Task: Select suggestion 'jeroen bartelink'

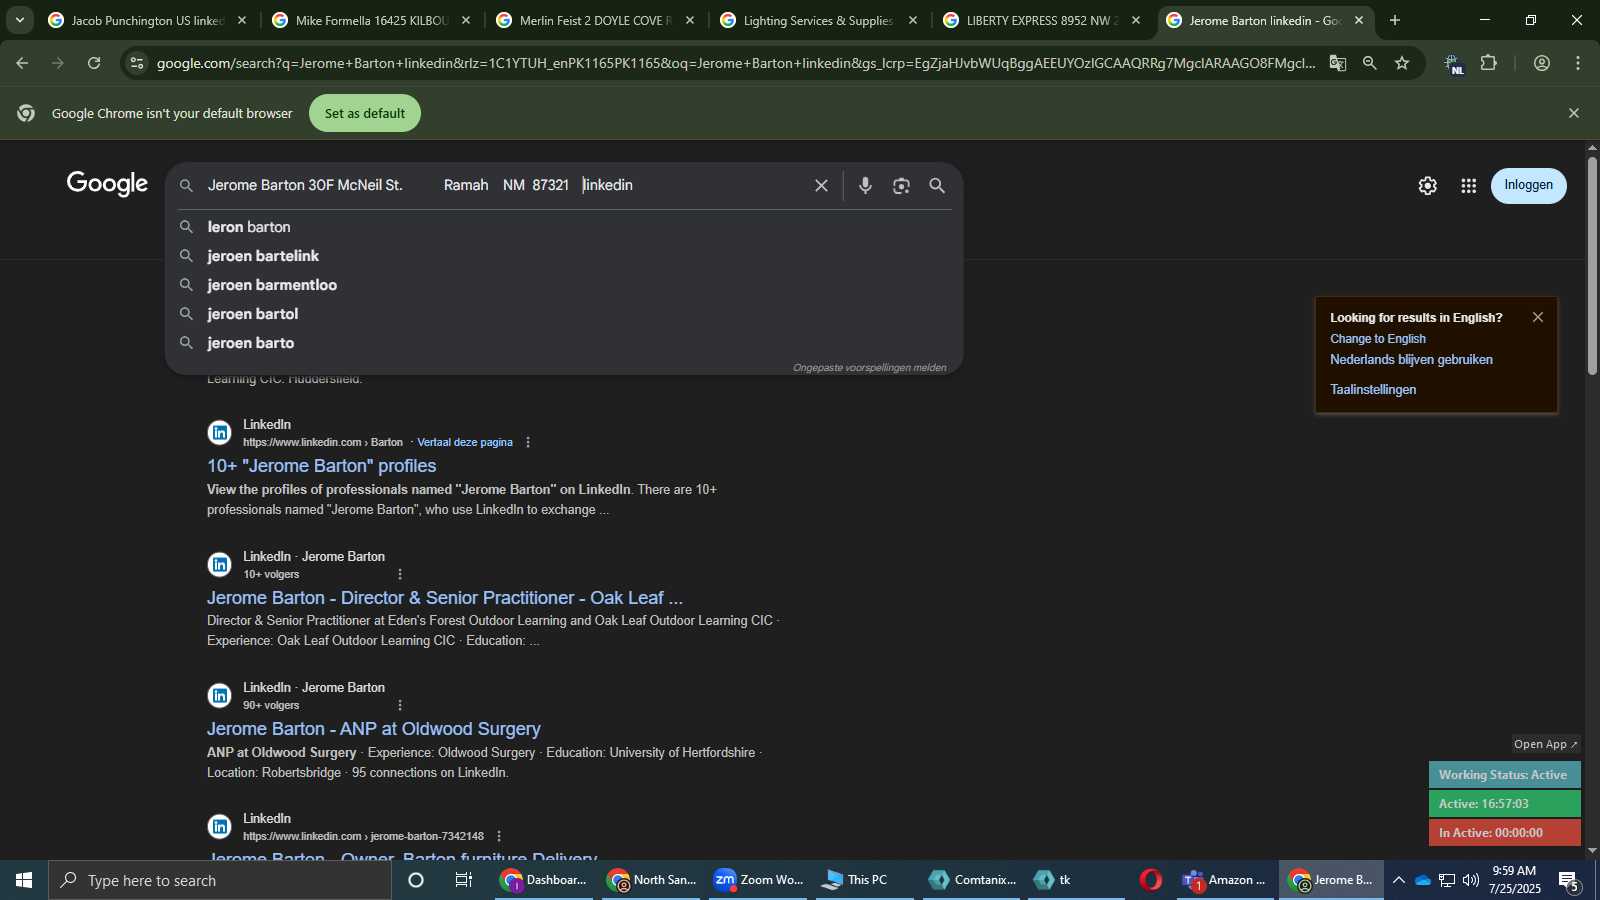Action: click(564, 256)
